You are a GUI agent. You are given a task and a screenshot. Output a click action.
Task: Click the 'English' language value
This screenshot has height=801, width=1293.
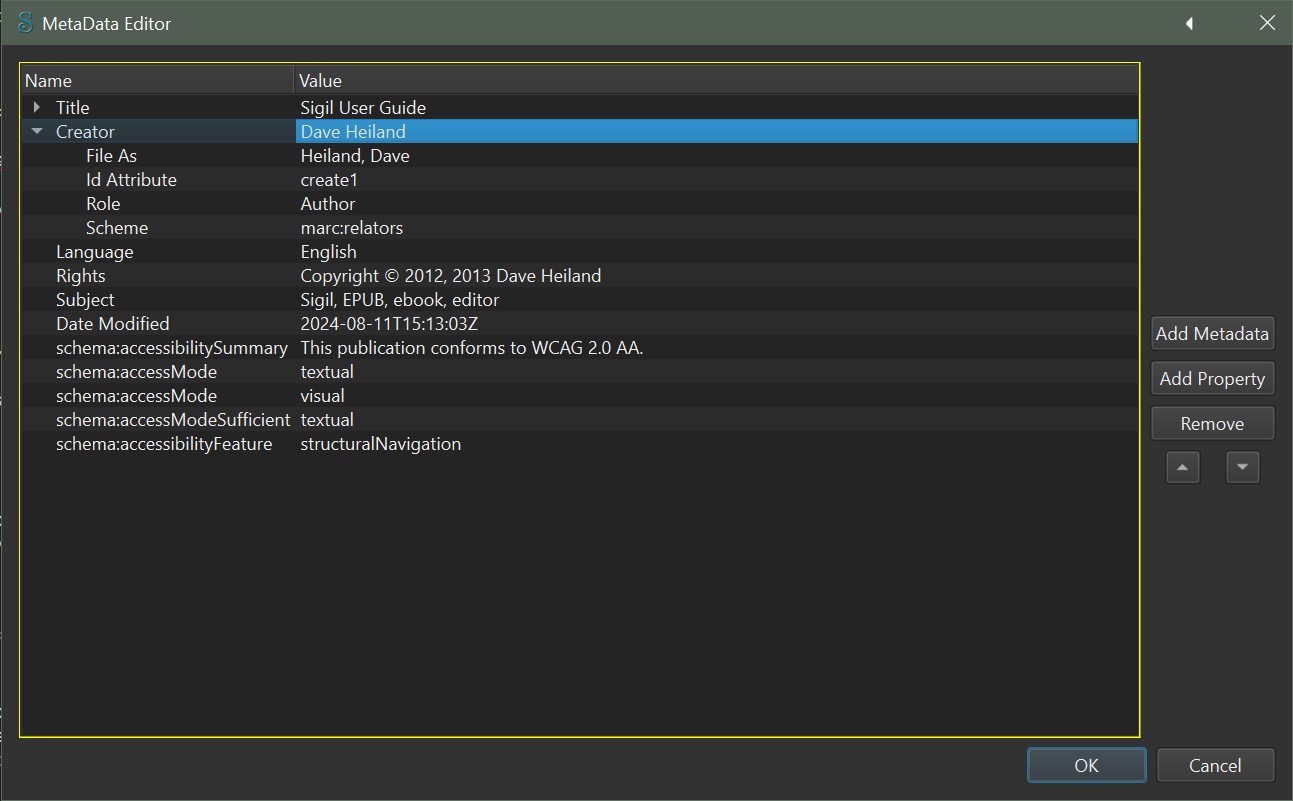(x=328, y=251)
